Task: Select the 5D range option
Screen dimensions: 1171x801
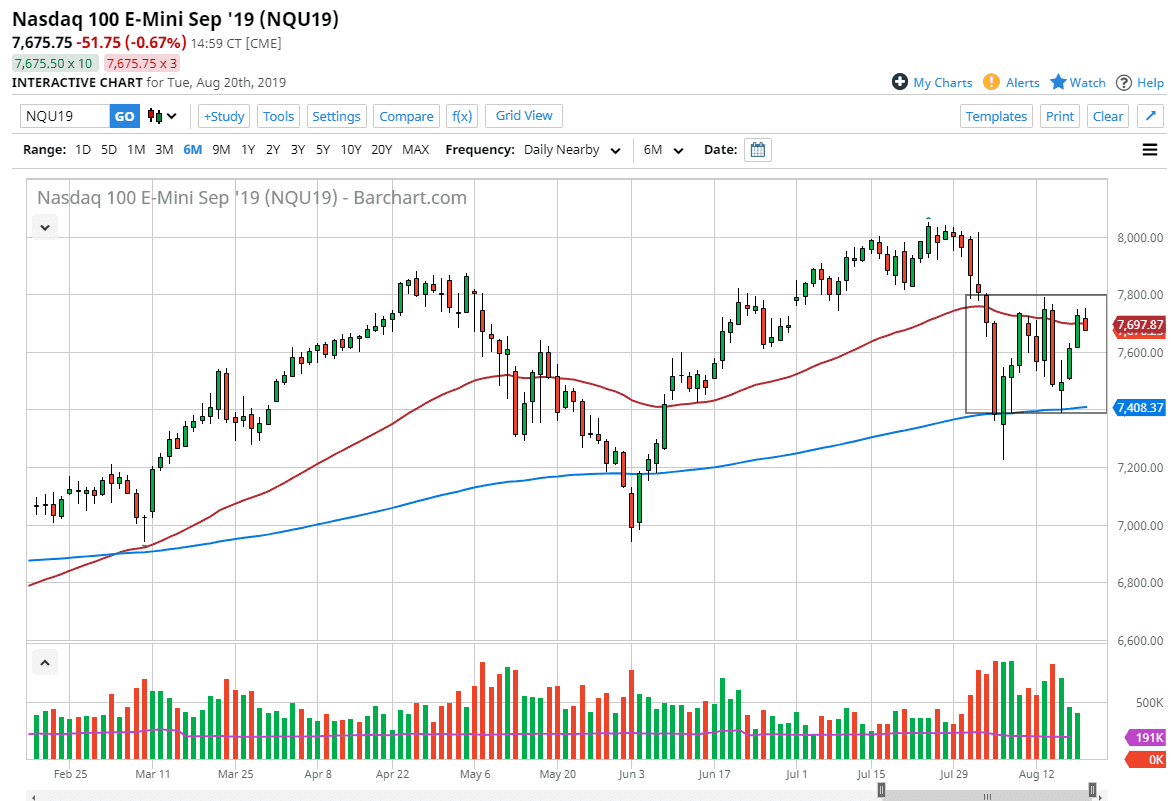Action: coord(109,149)
